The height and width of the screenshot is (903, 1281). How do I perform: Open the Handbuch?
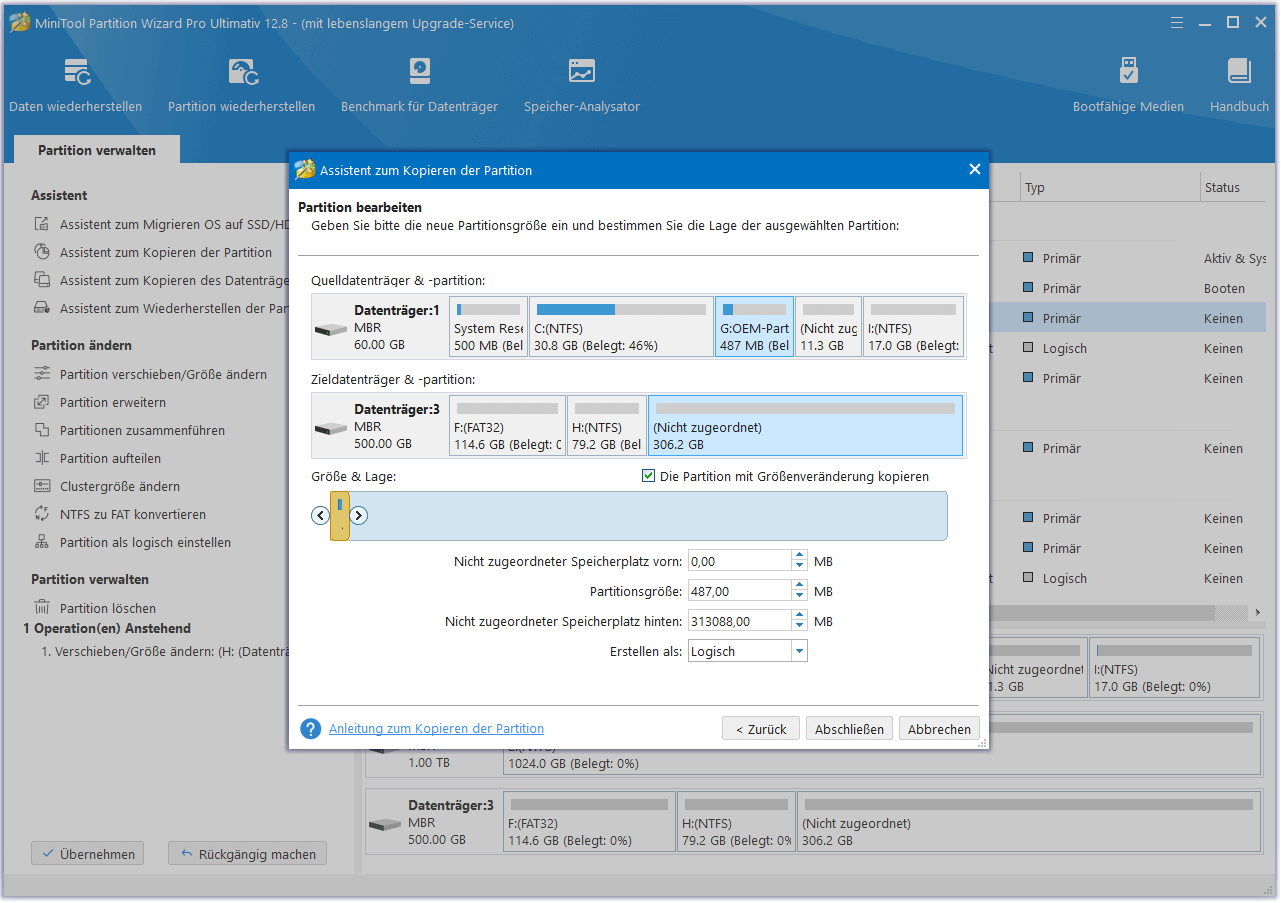[1239, 85]
